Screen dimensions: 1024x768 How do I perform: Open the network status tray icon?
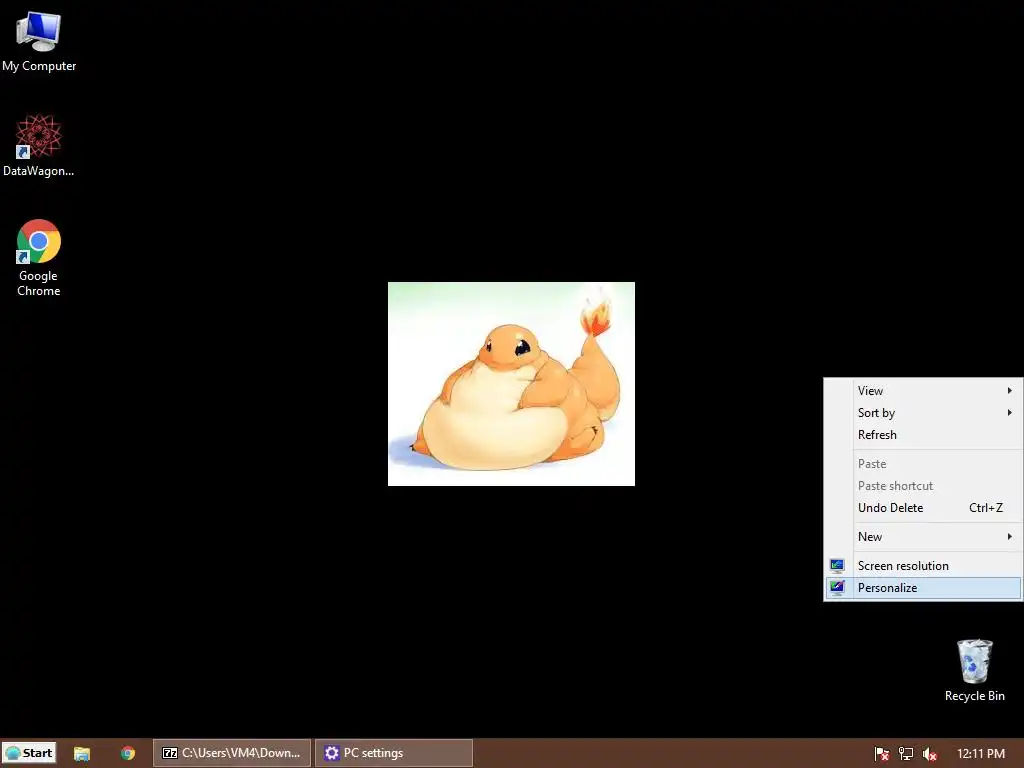coord(906,754)
